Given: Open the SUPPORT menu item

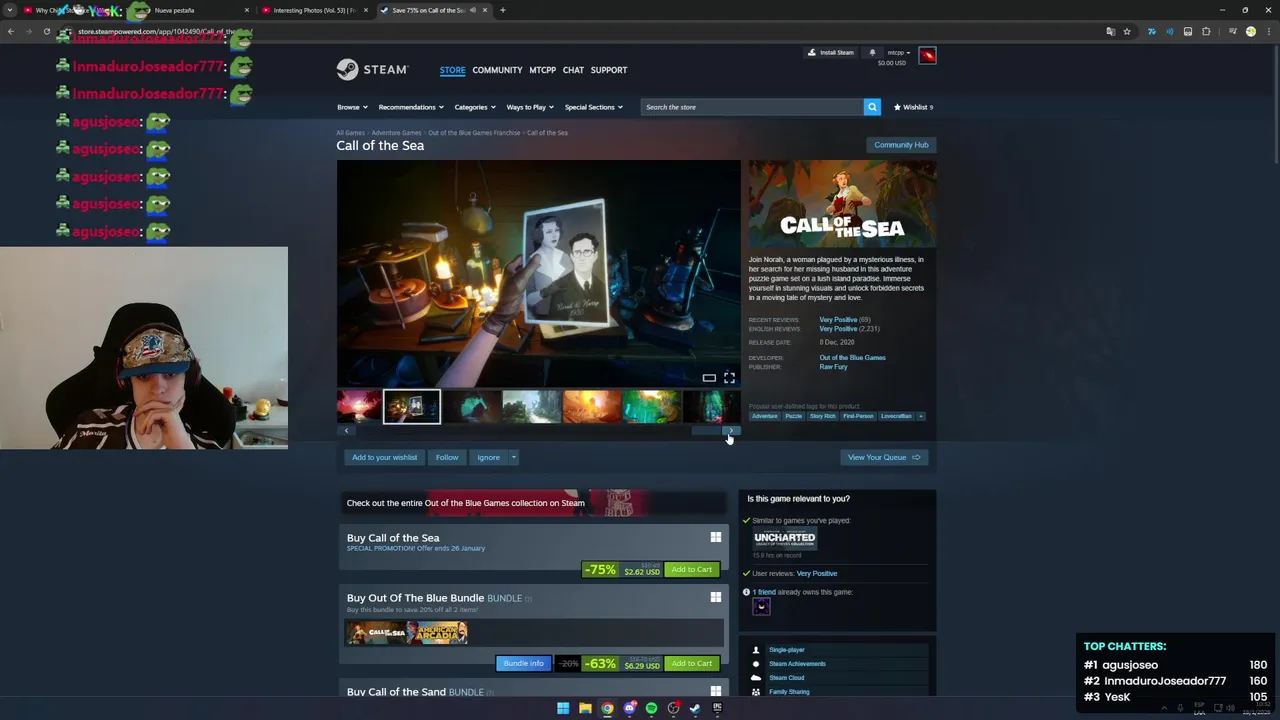Looking at the screenshot, I should click(609, 70).
